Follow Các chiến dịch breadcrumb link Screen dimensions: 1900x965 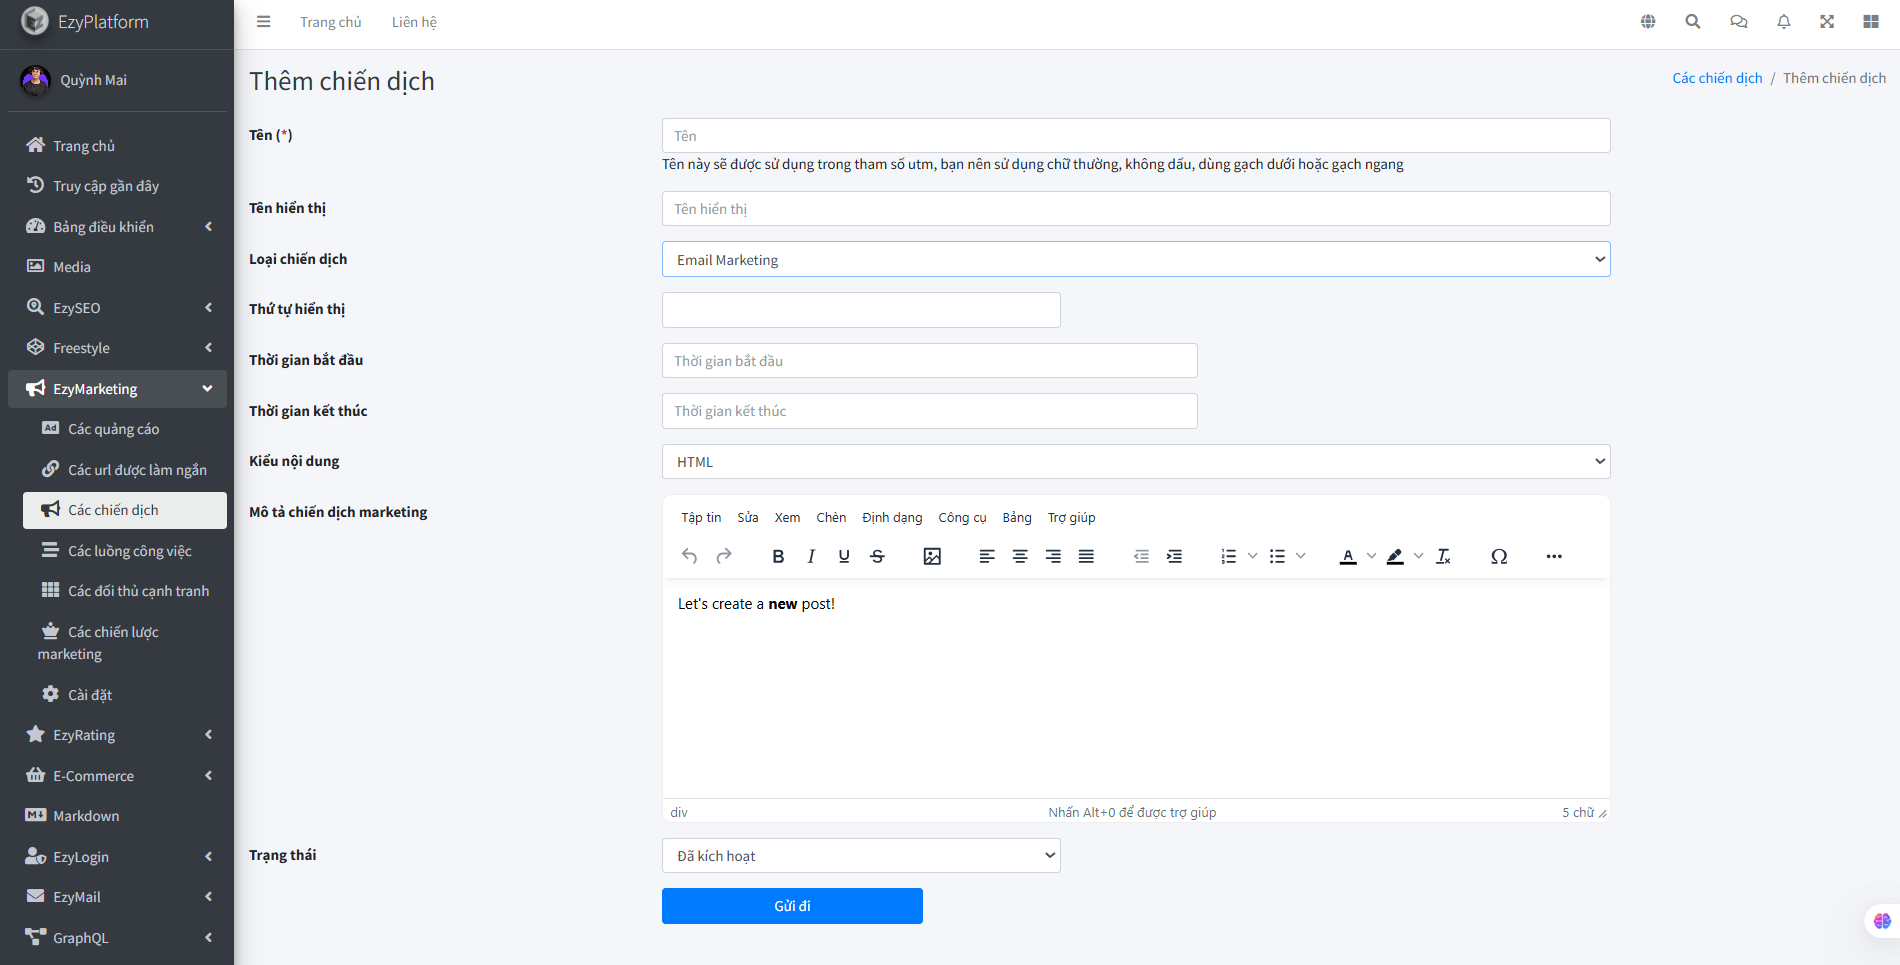pos(1717,78)
